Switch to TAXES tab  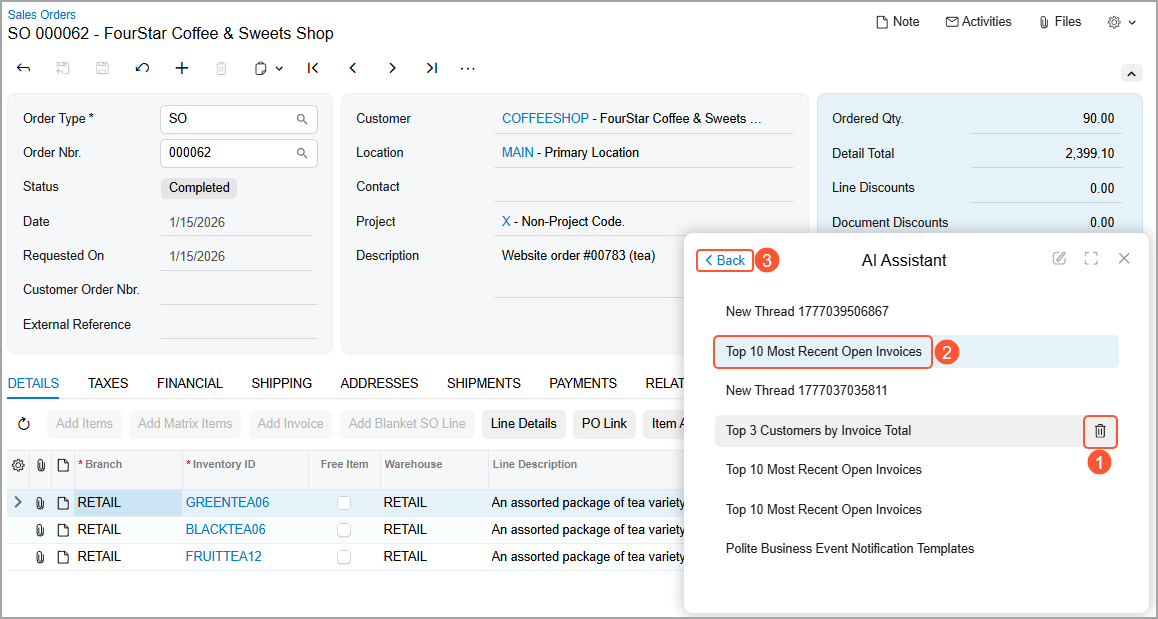108,383
